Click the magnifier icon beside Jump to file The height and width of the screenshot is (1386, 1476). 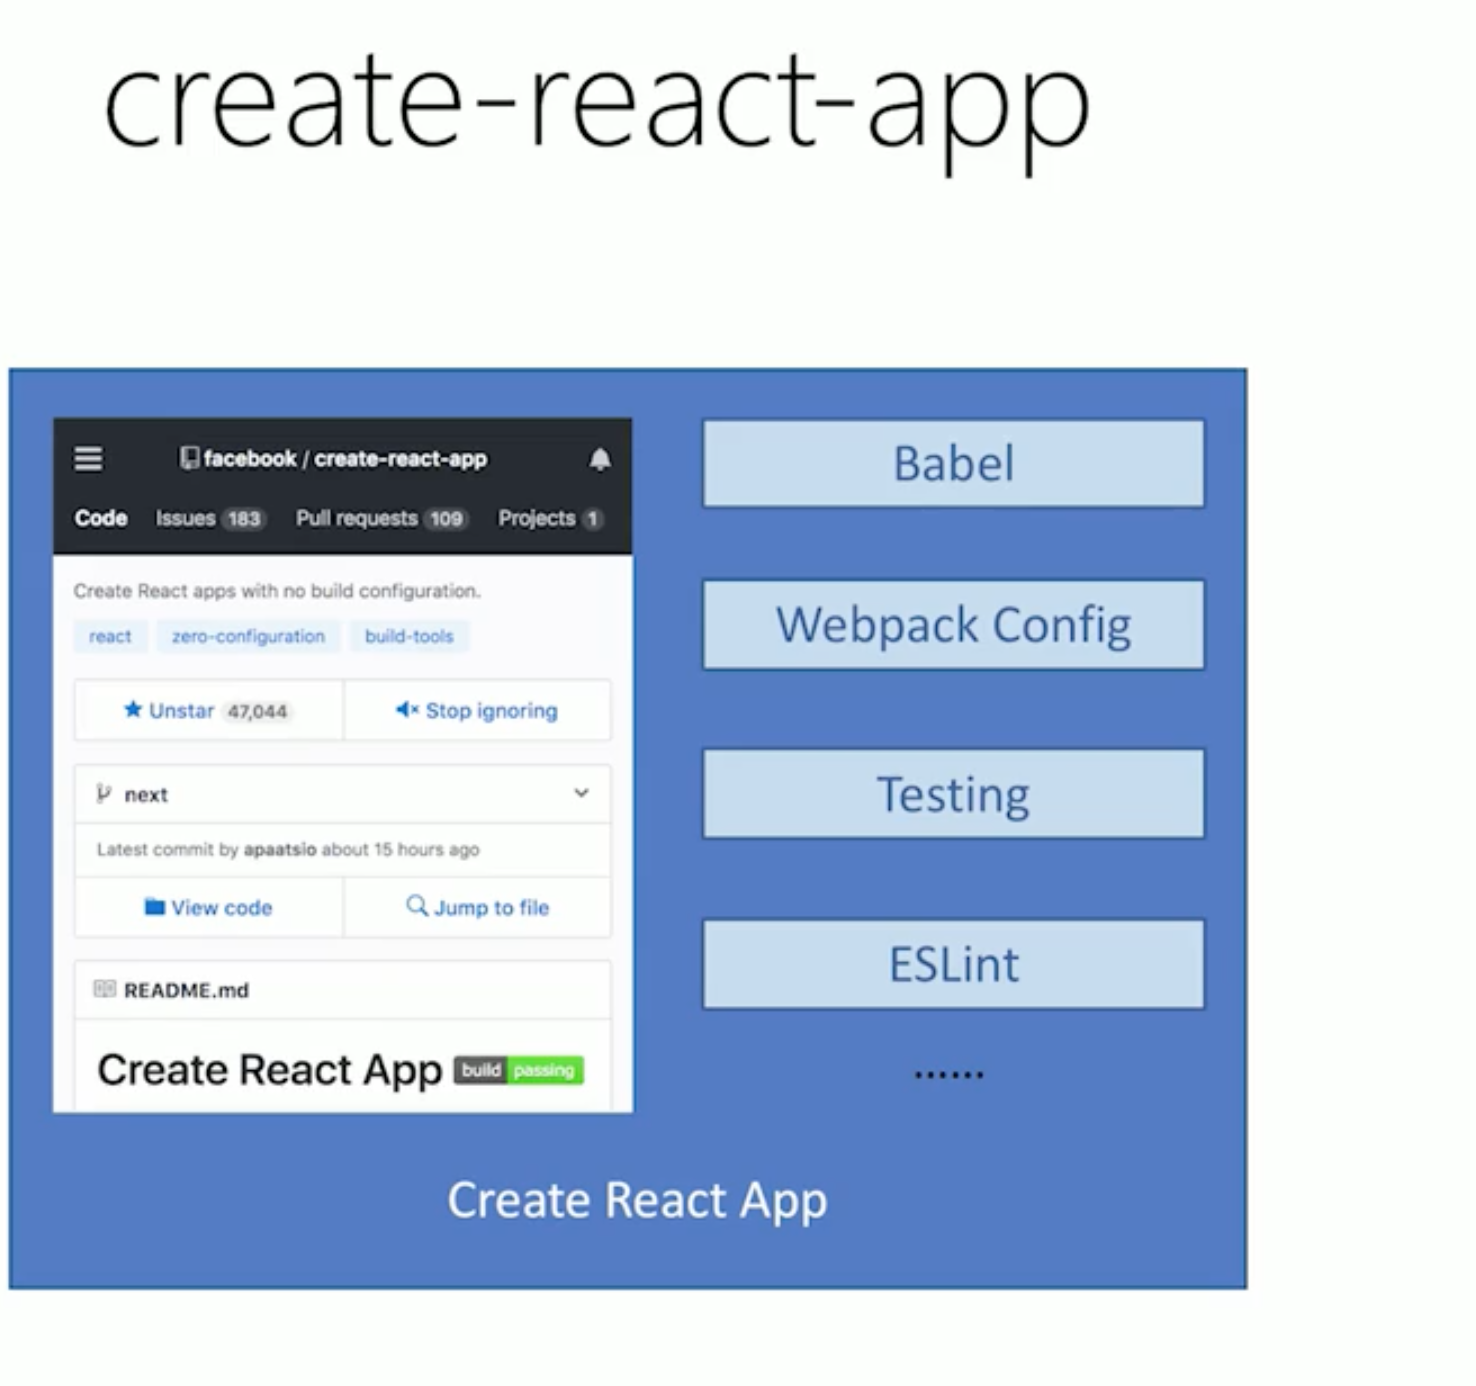click(417, 905)
